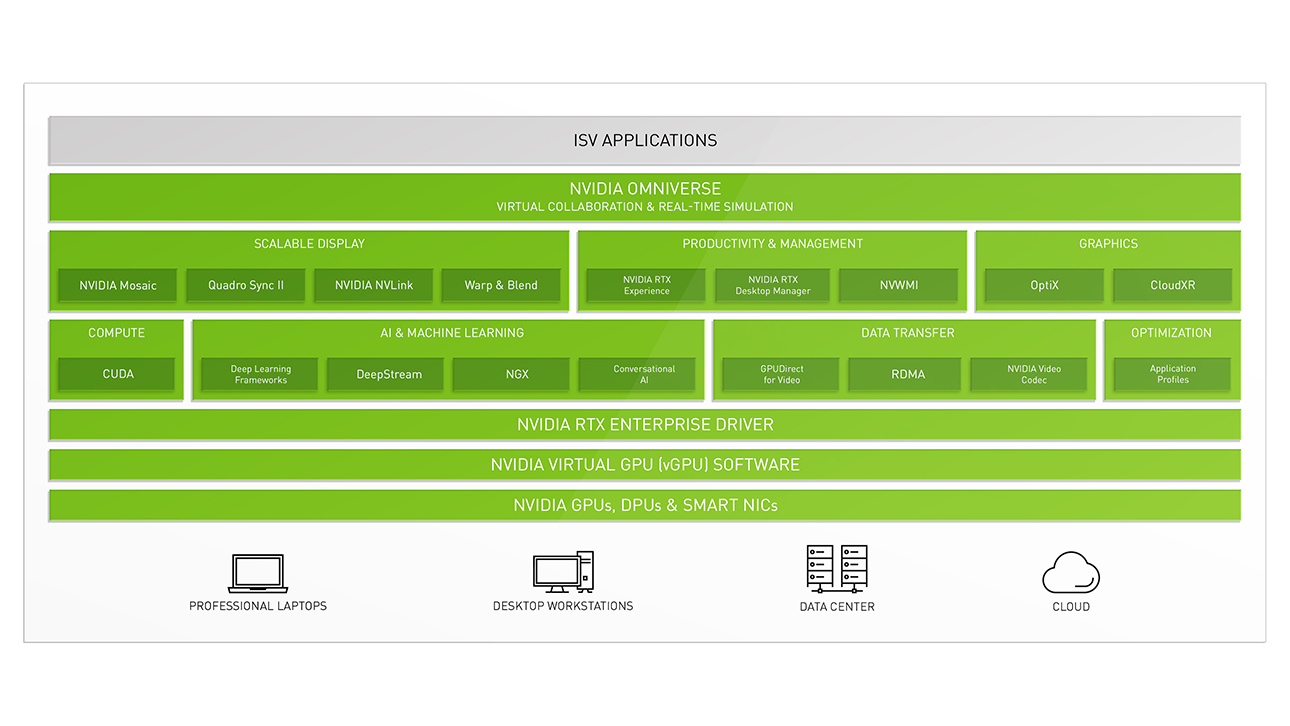Select the NVIDIA RTX Experience box
Screen dimensions: 1290x726
coord(646,285)
